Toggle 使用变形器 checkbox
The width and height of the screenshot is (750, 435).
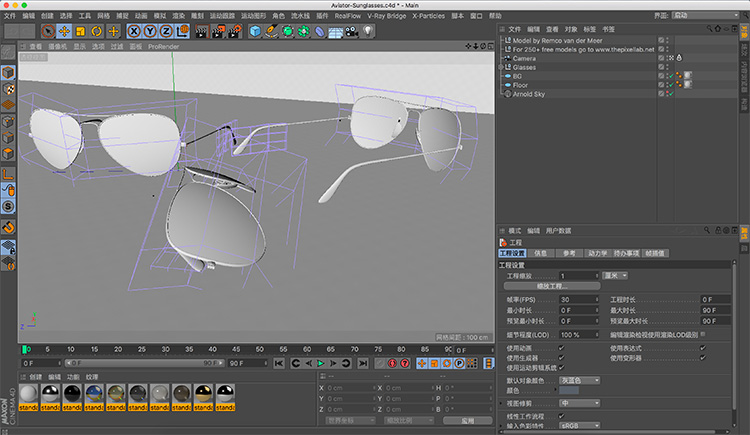[x=703, y=357]
